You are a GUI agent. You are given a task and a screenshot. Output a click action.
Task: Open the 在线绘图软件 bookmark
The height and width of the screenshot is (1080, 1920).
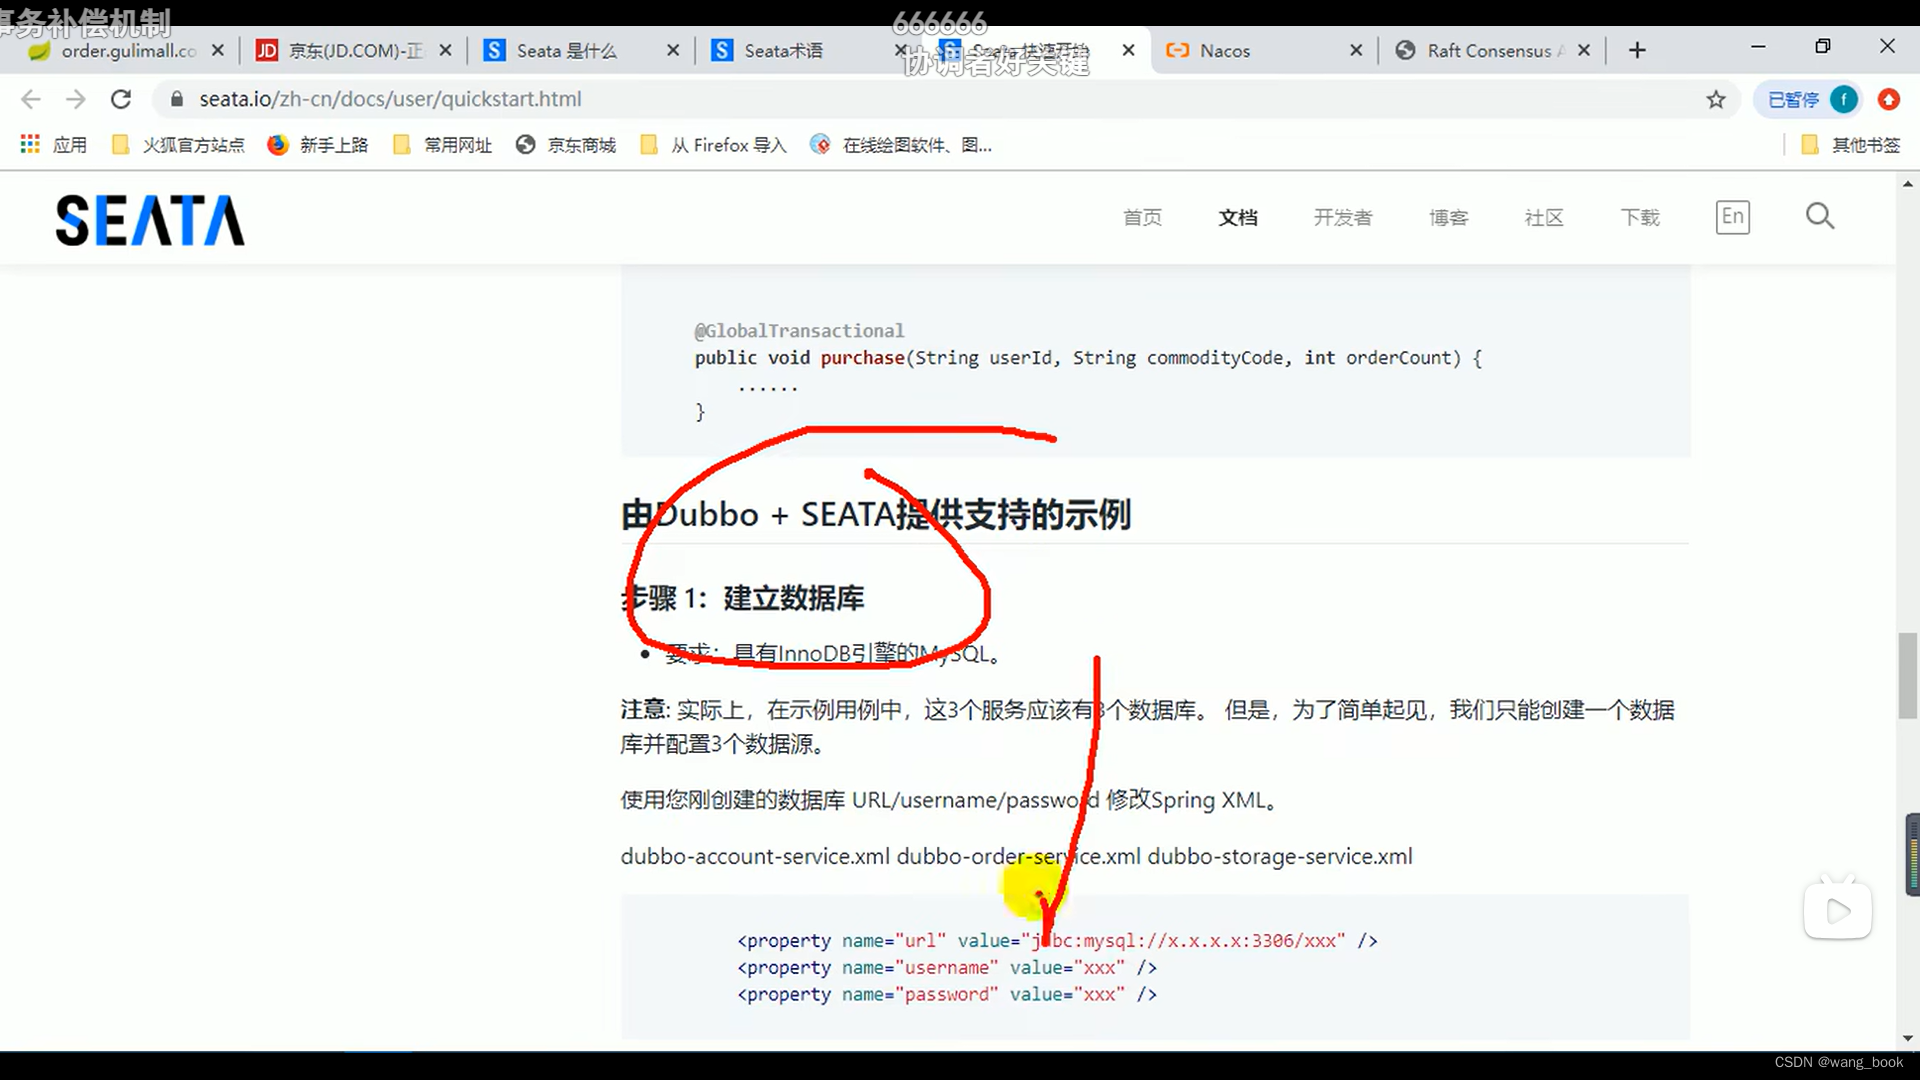[x=901, y=145]
